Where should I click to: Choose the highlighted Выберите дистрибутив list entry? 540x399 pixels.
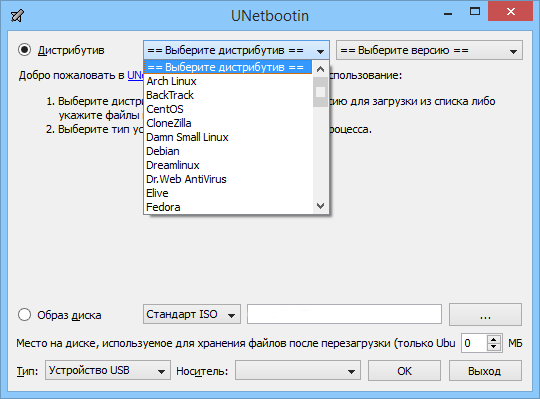point(228,67)
